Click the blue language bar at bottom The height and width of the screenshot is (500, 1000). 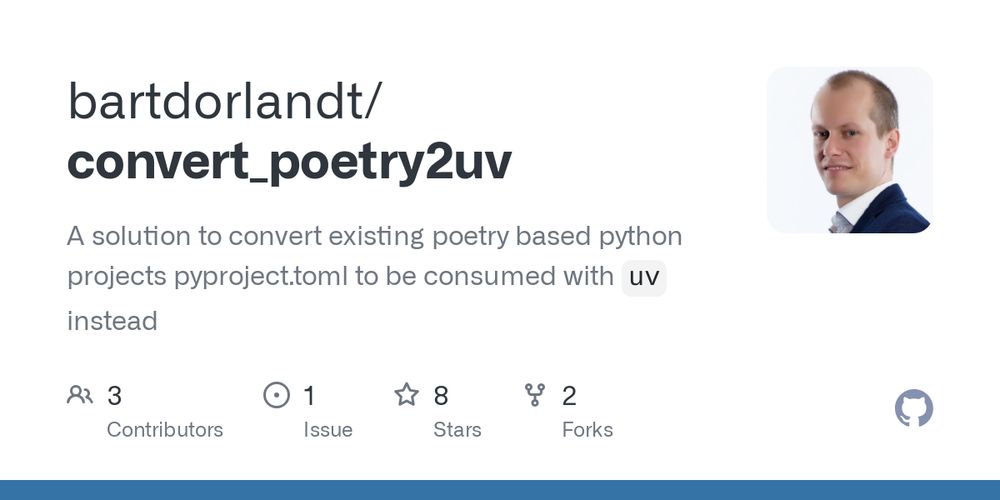(x=500, y=490)
